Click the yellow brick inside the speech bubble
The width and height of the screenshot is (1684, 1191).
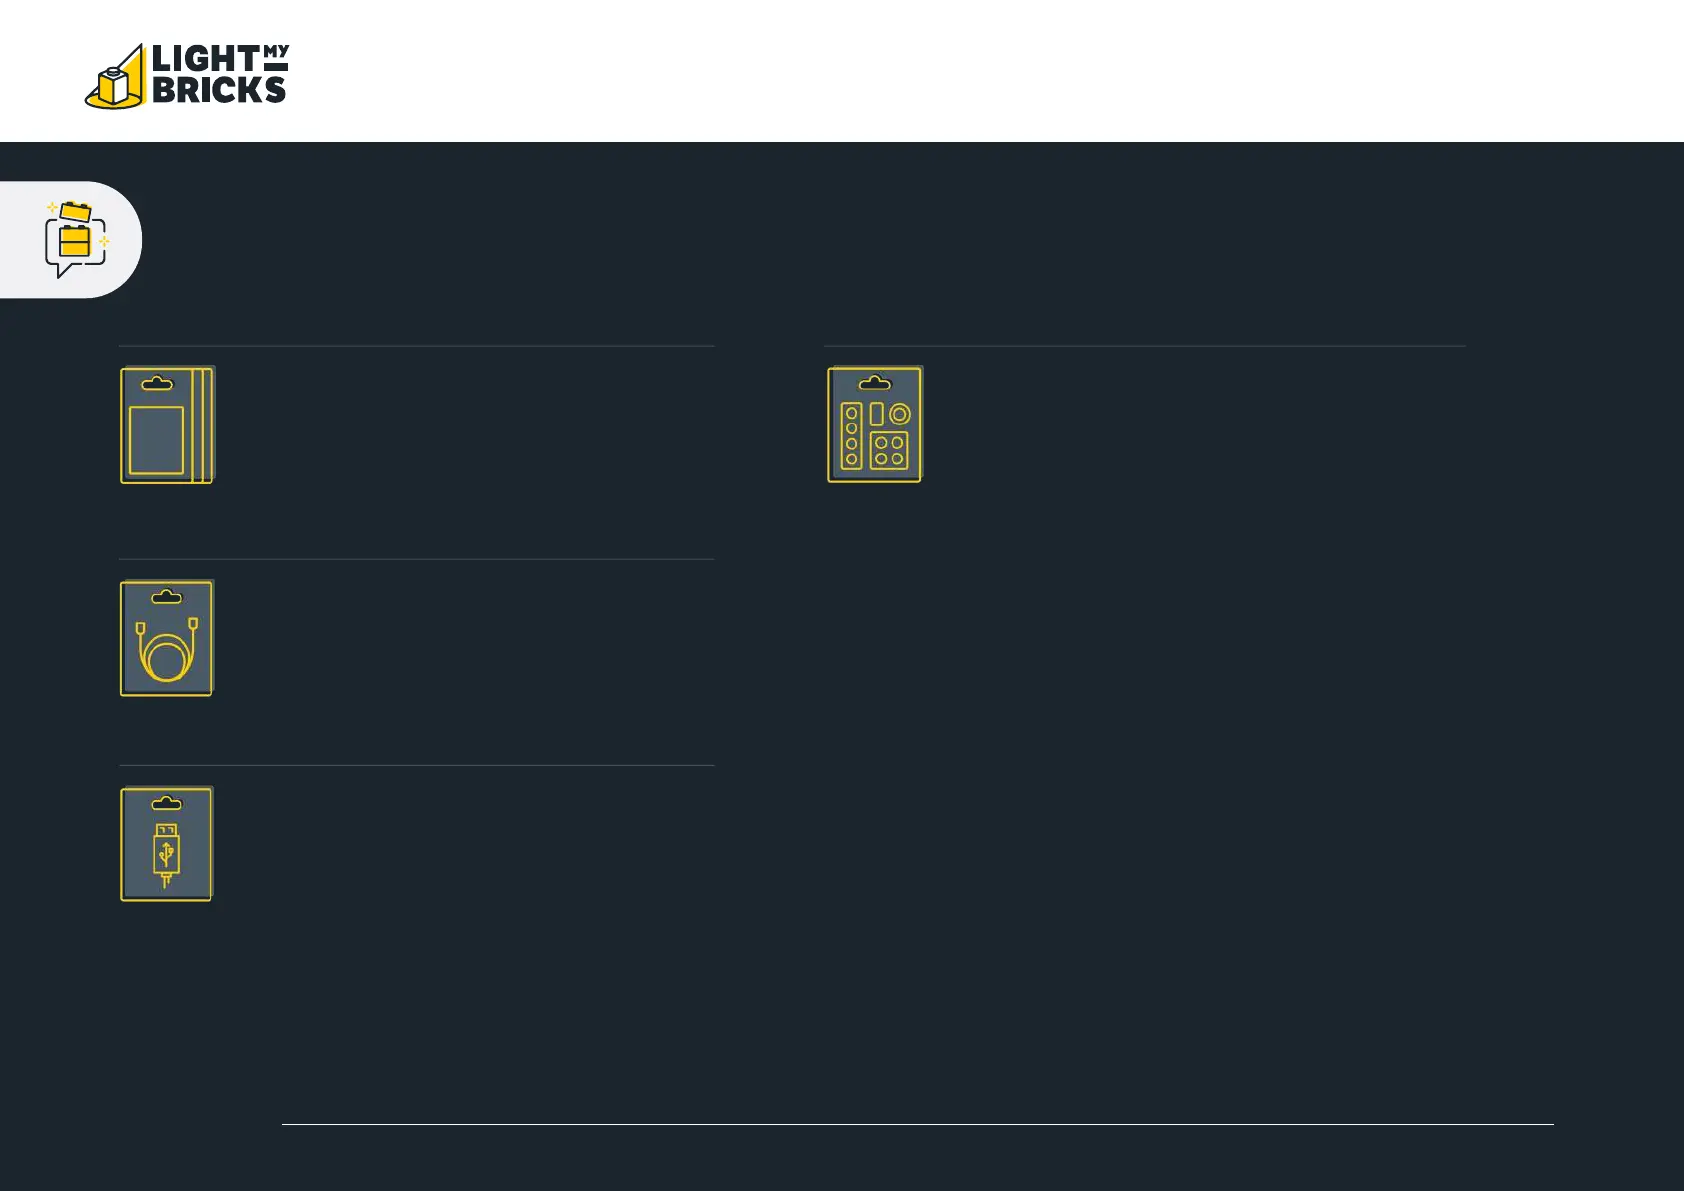pos(75,241)
